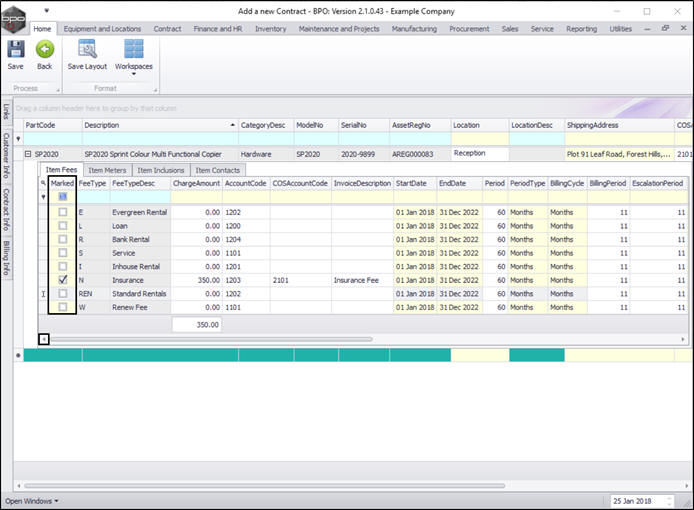Open the Workspaces dropdown in the ribbon
Screen dimensions: 694x510
133,54
